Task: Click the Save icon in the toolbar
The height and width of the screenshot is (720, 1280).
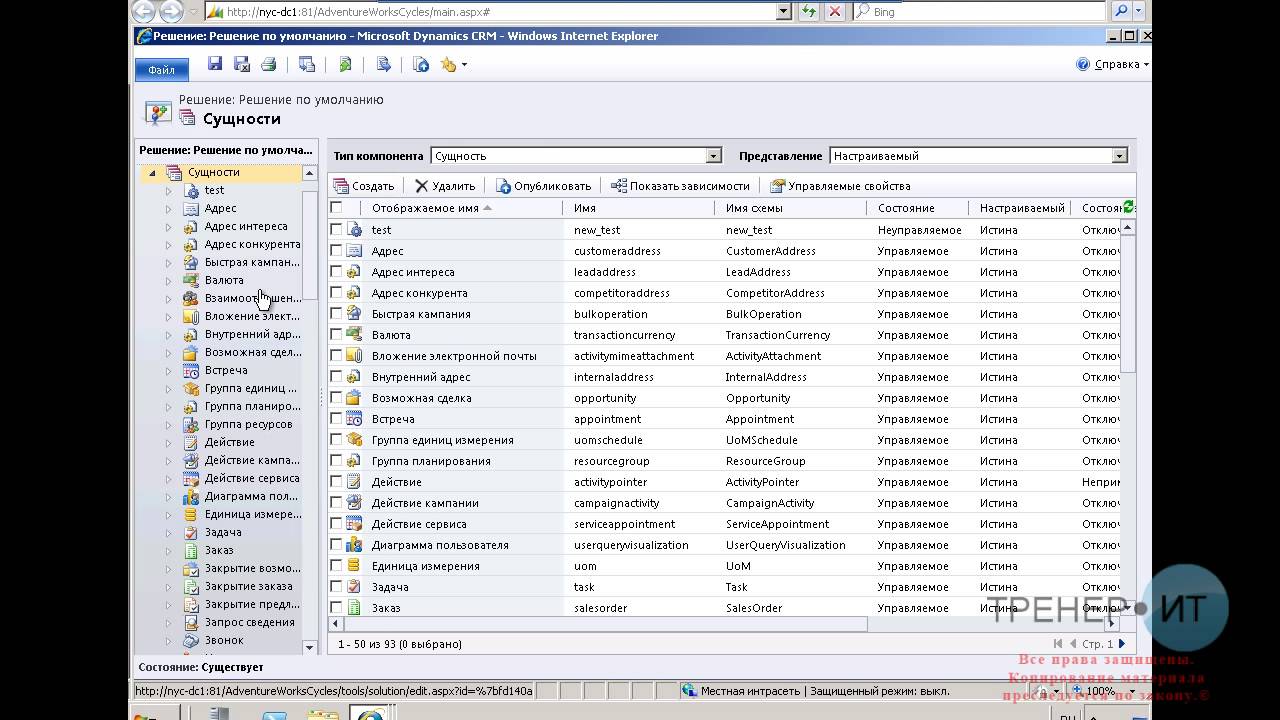Action: tap(215, 64)
